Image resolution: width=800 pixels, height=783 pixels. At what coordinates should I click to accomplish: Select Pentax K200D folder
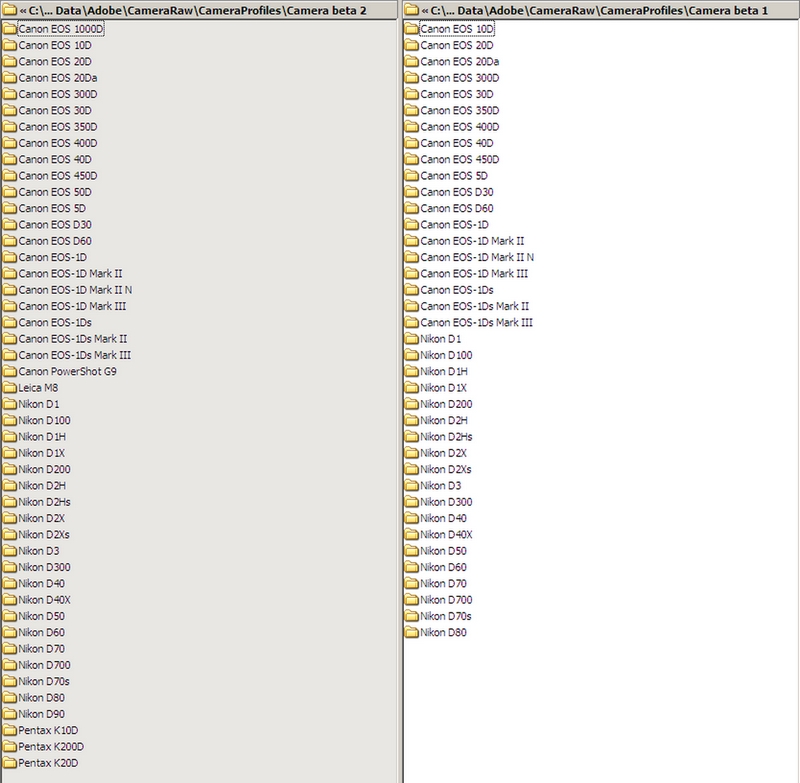tap(51, 747)
